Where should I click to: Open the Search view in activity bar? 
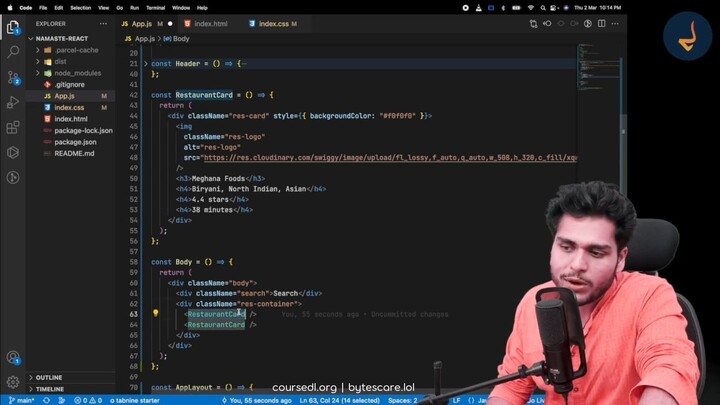point(13,50)
